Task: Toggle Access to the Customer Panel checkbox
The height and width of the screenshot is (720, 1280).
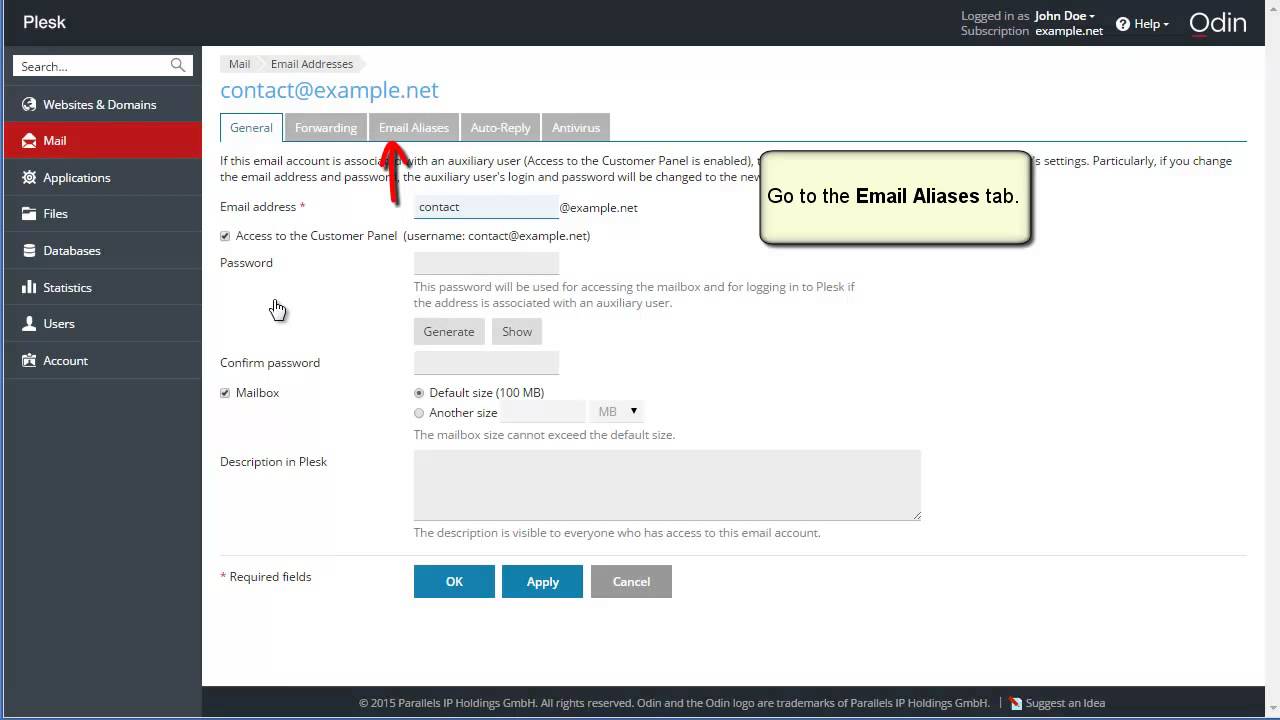Action: click(225, 236)
